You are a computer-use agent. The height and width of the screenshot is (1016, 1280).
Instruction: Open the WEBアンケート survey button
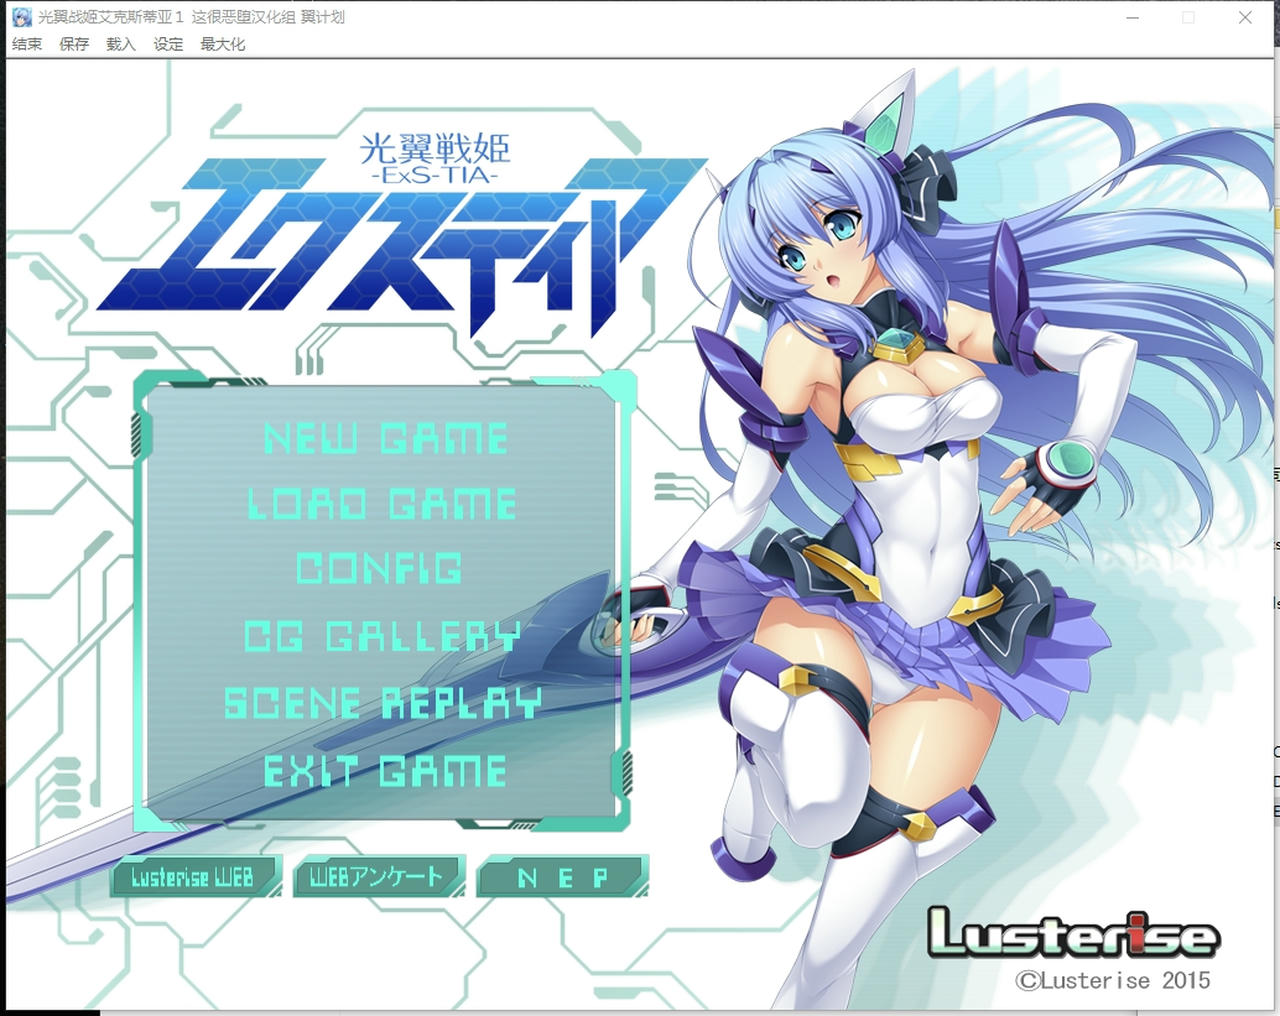[376, 877]
